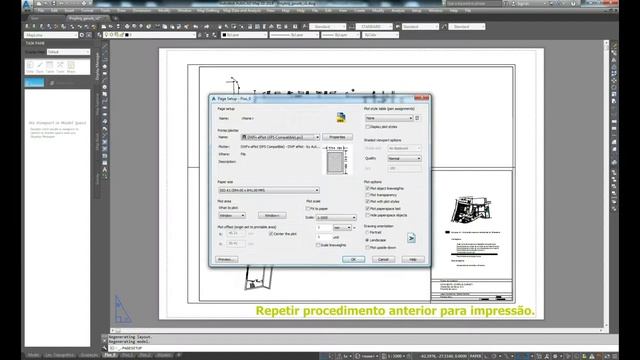Enable Display plot styles checkbox
Screen dimensions: 640x360
pos(367,127)
